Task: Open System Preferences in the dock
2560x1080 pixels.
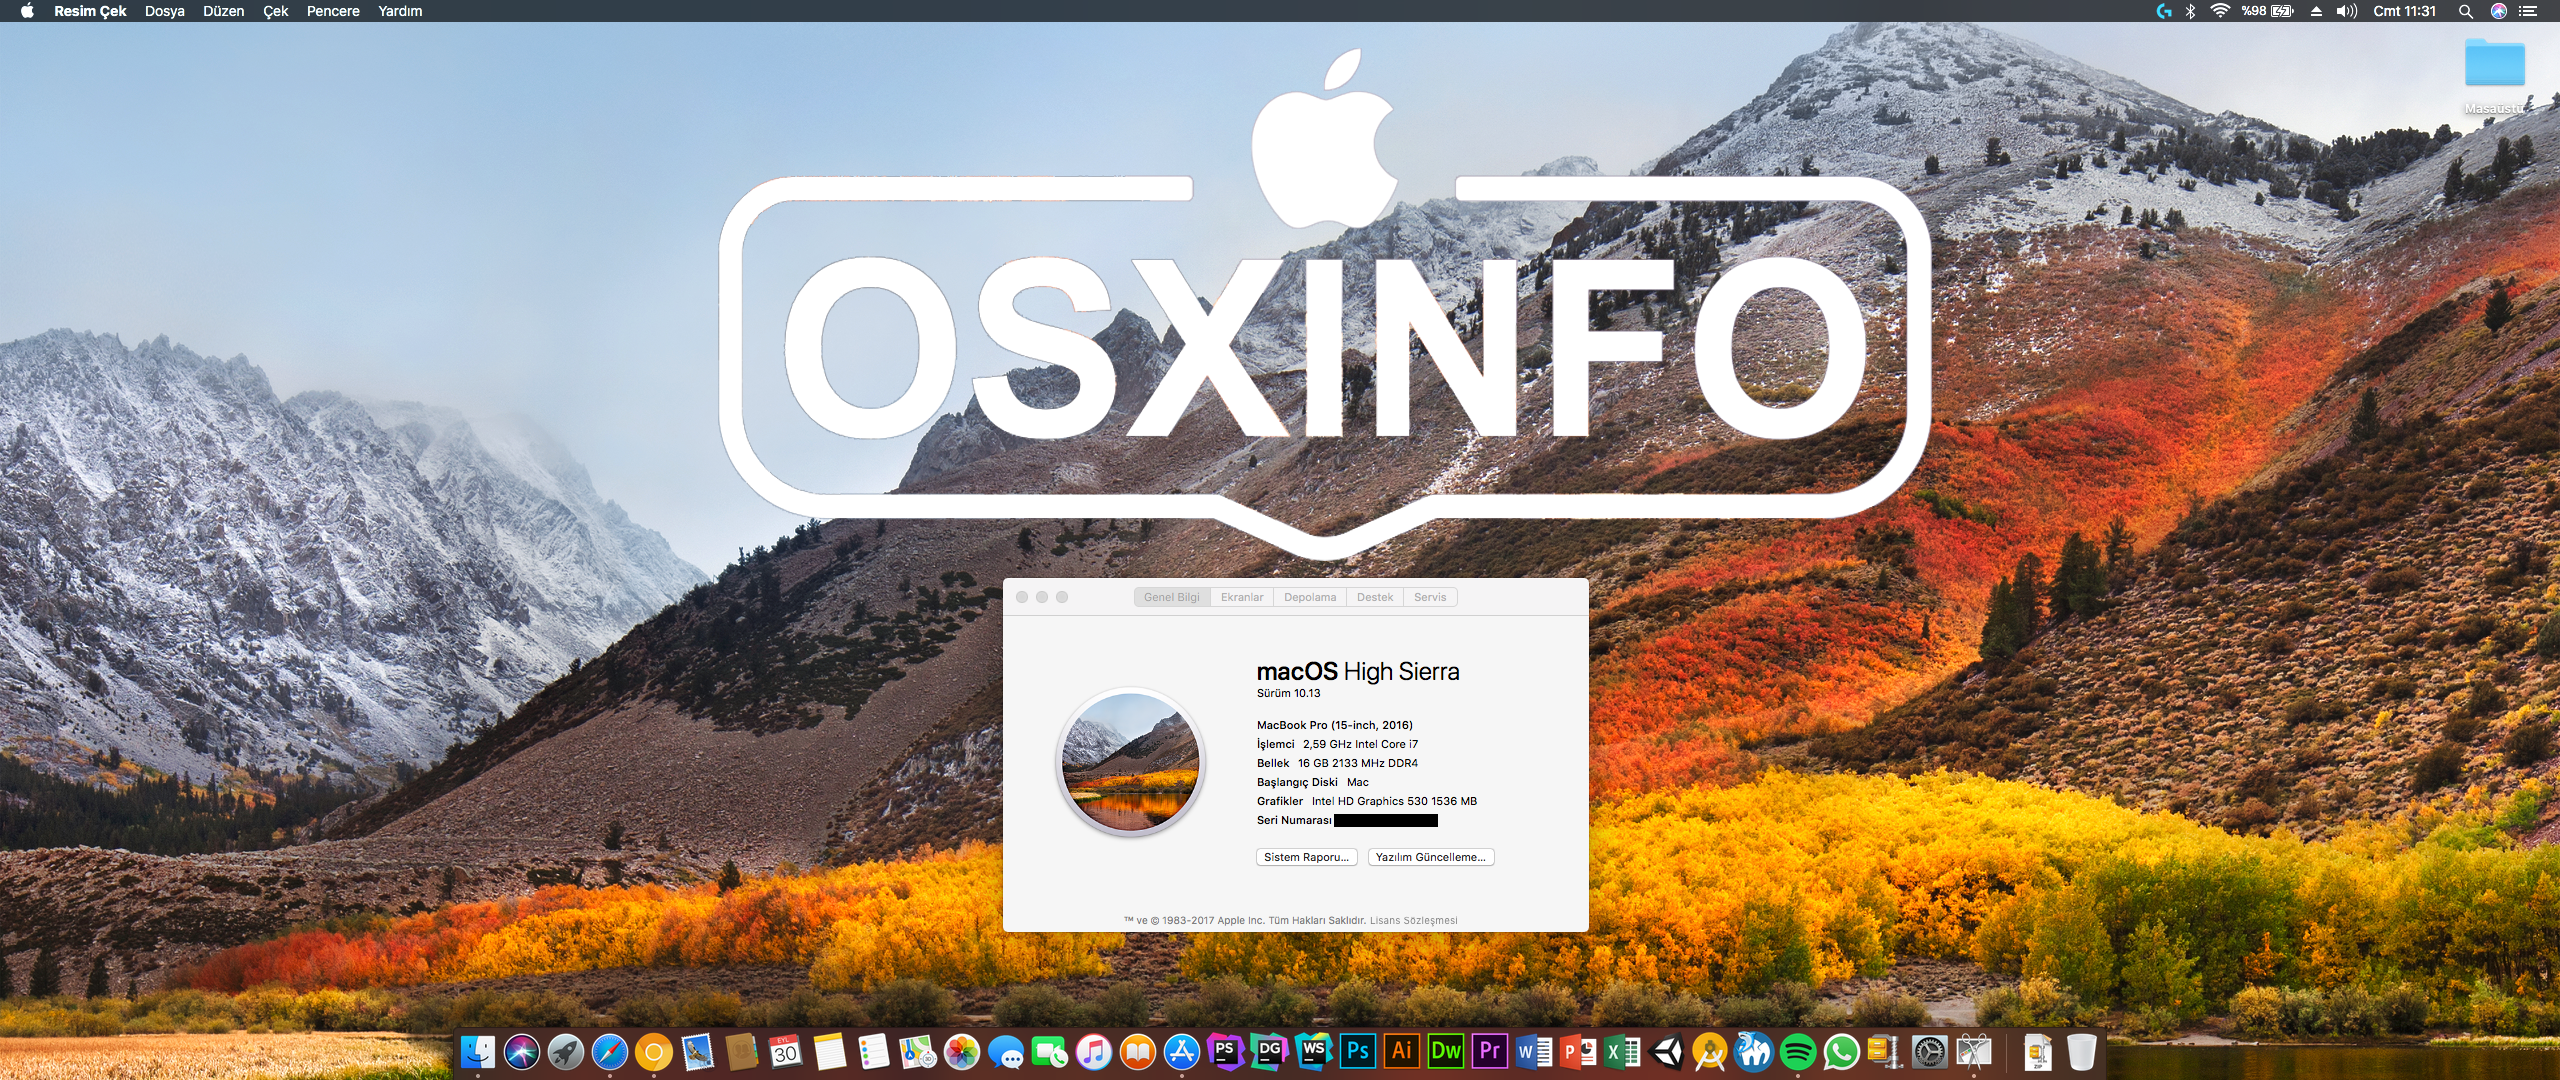Action: (x=1929, y=1052)
